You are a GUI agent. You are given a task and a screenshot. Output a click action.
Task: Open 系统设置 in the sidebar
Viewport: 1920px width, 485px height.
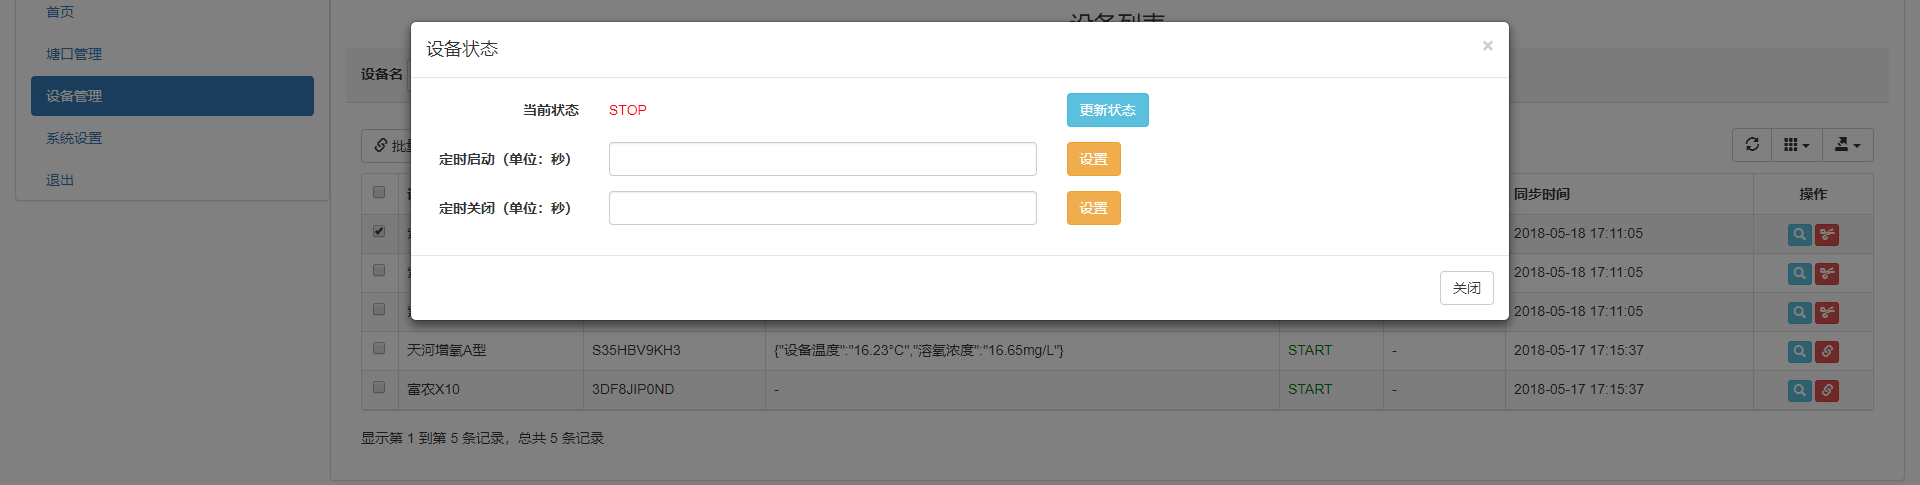[x=74, y=138]
